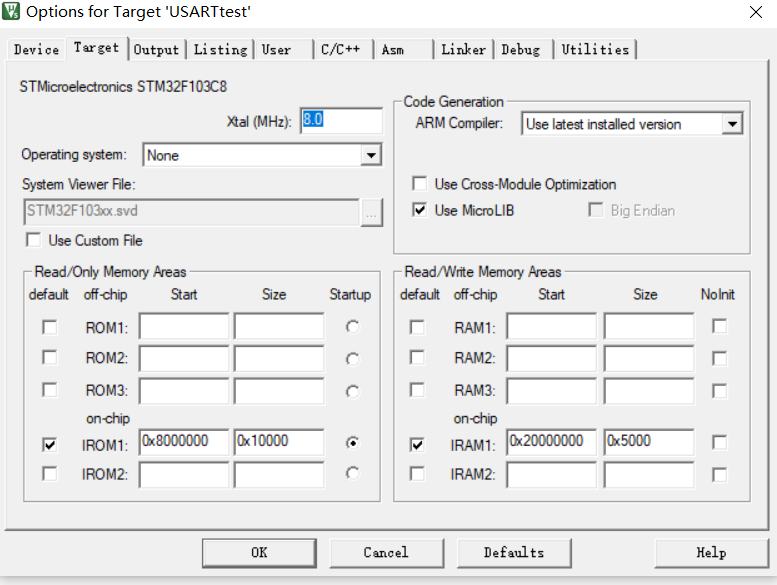Screen dimensions: 777x585
Task: Click RAM3 Start address field
Action: click(552, 391)
